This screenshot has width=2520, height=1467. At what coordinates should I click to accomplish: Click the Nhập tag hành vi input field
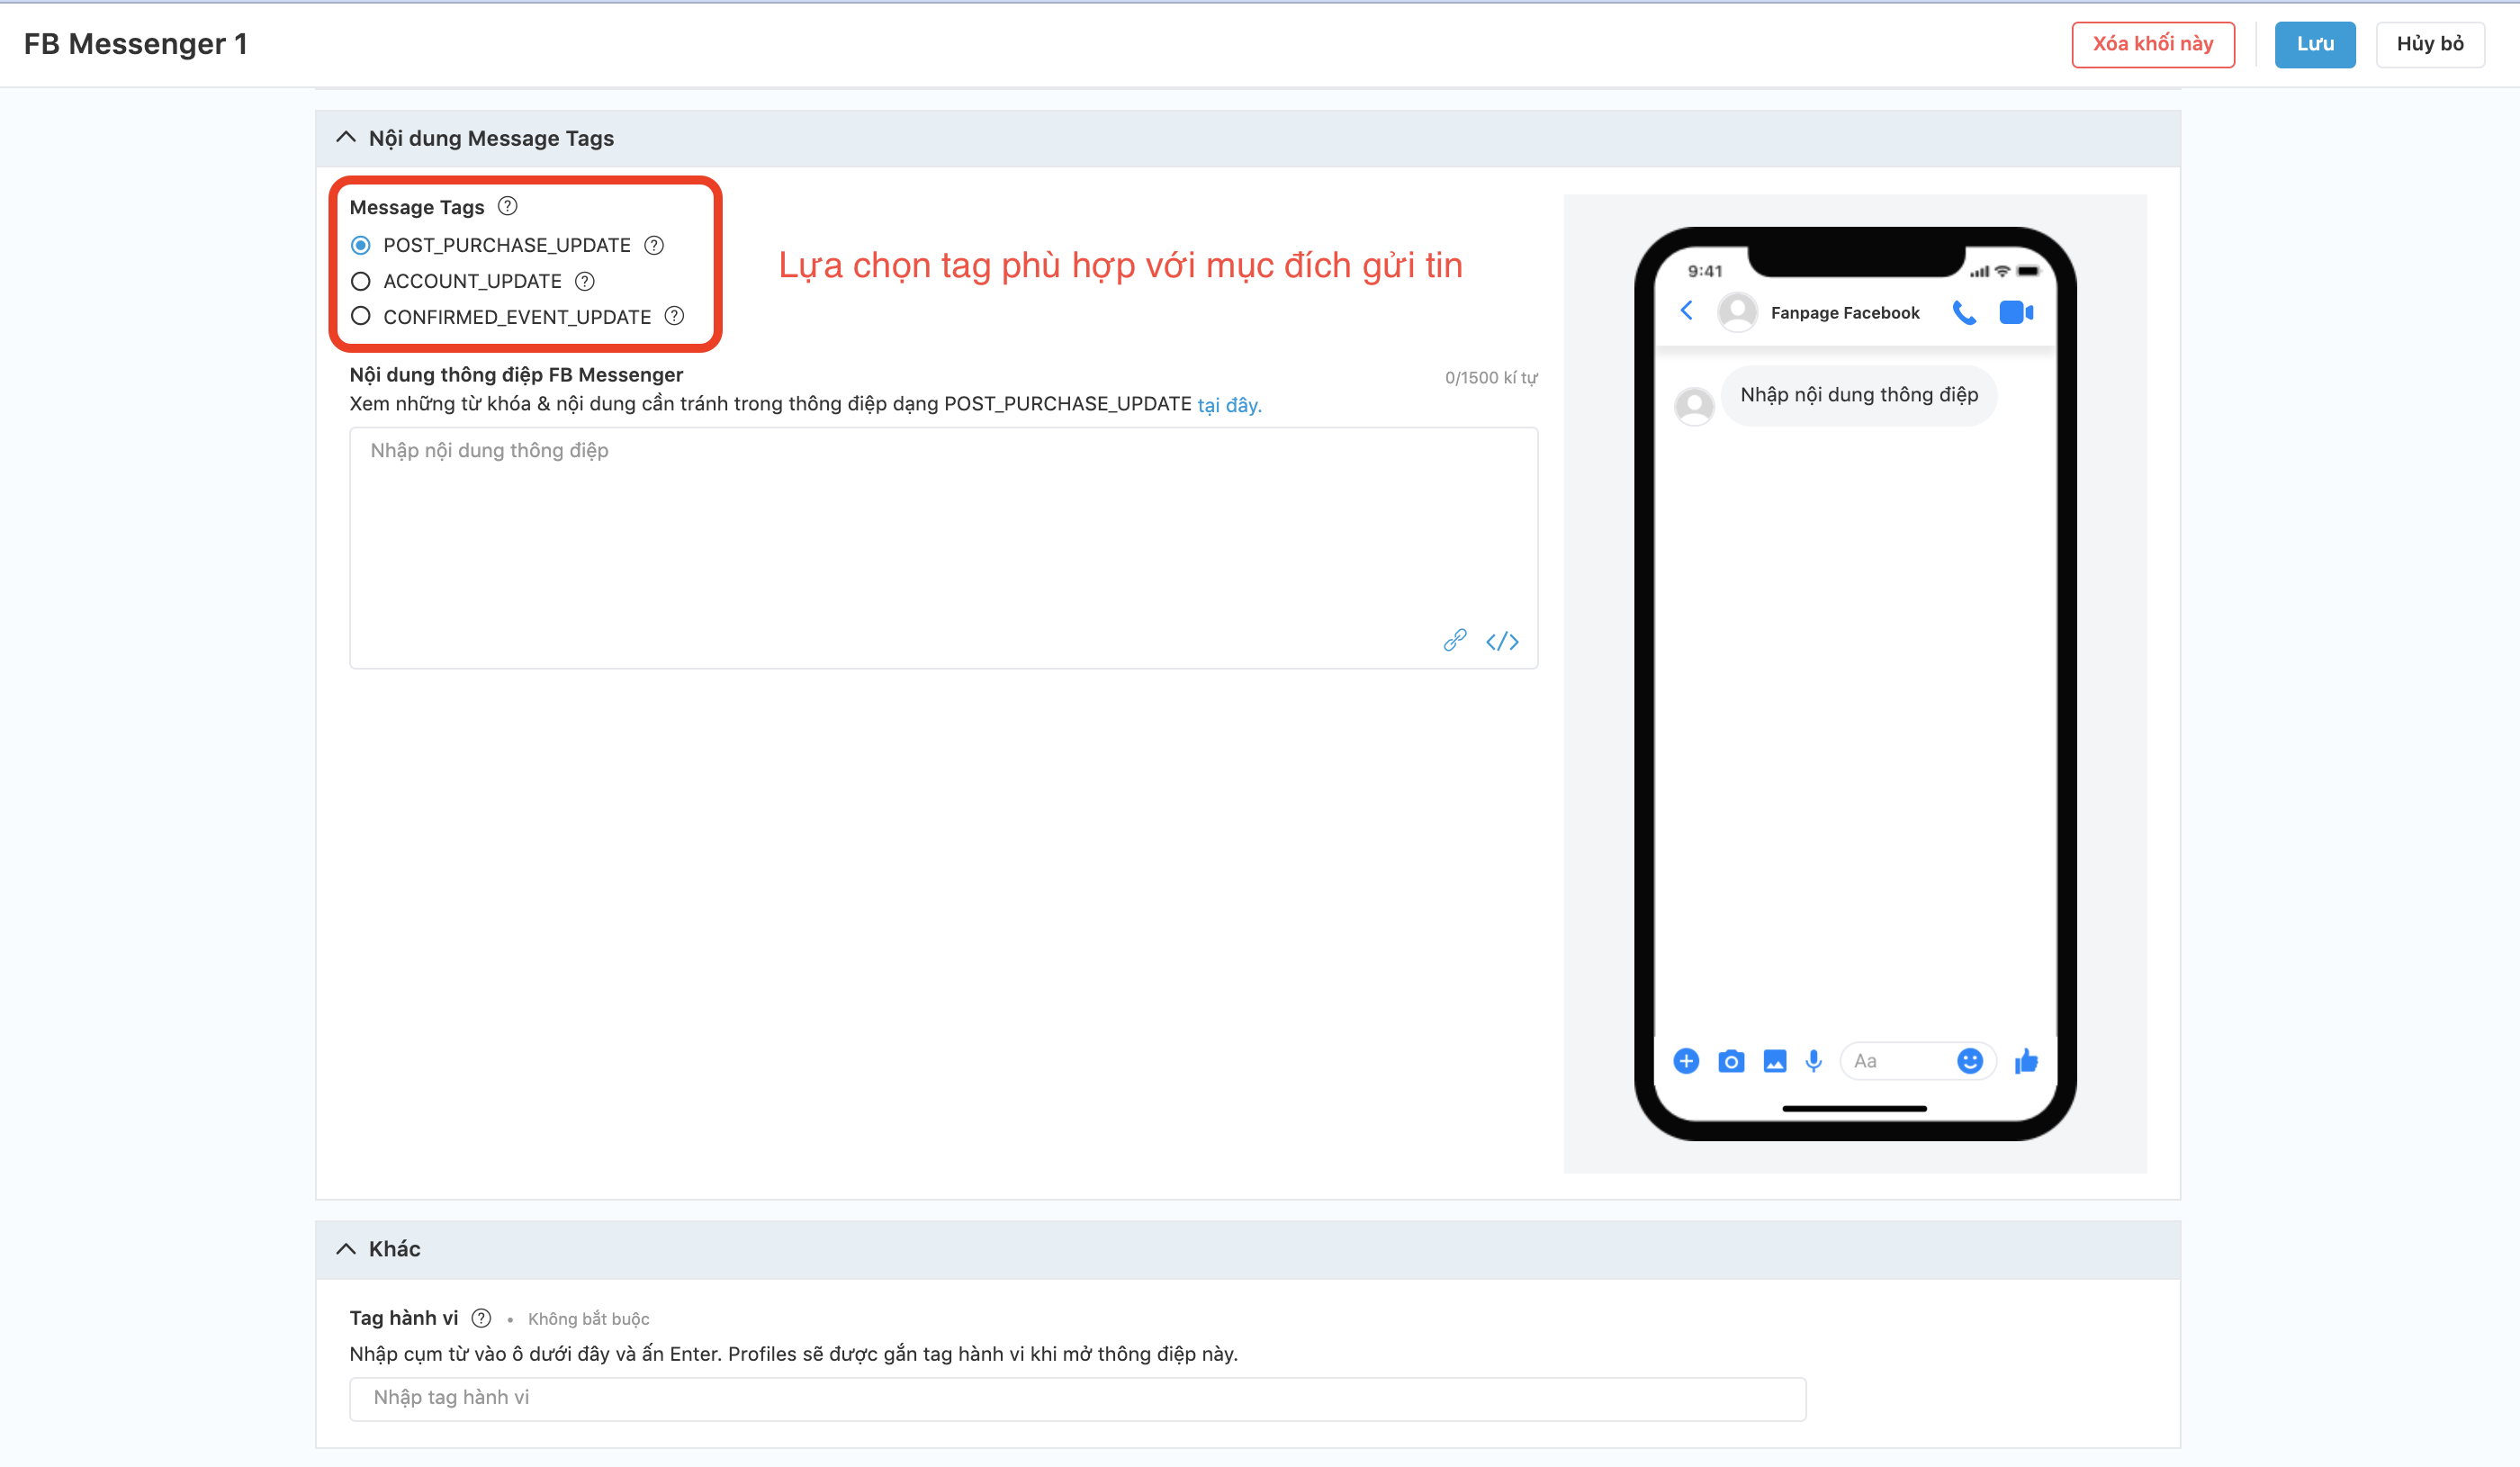coord(1077,1397)
